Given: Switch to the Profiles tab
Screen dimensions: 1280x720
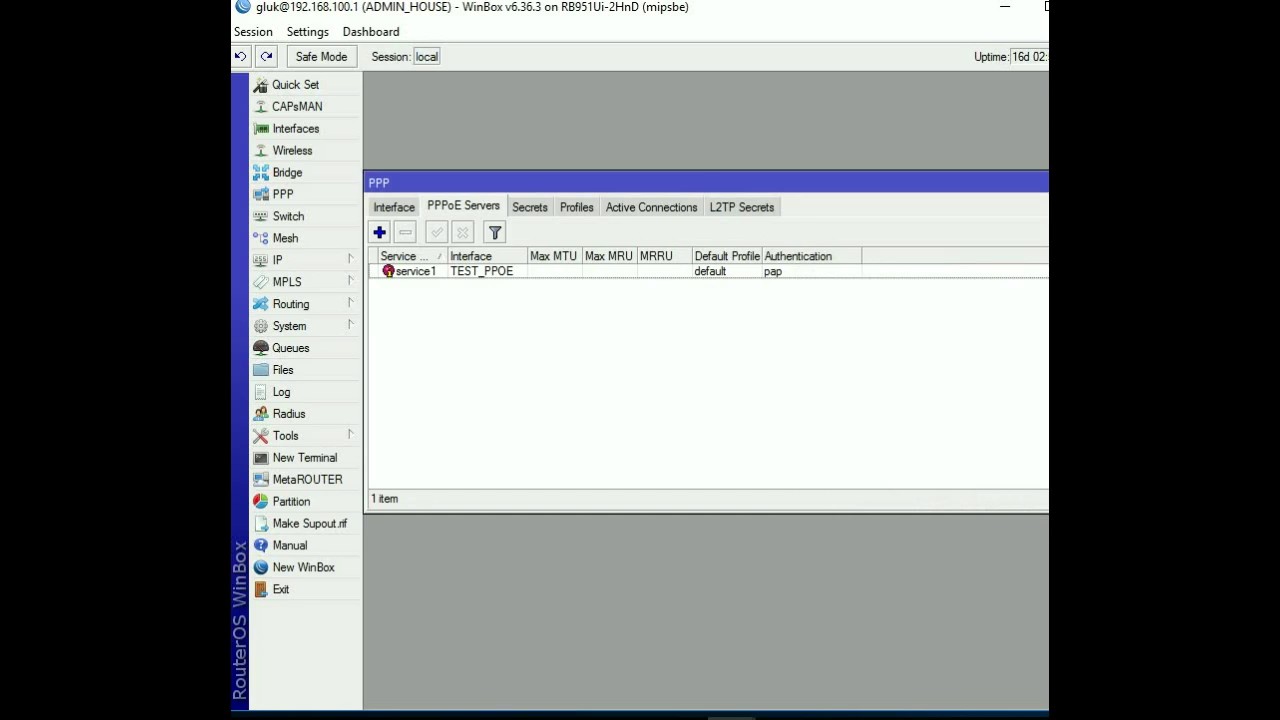Looking at the screenshot, I should pos(577,208).
